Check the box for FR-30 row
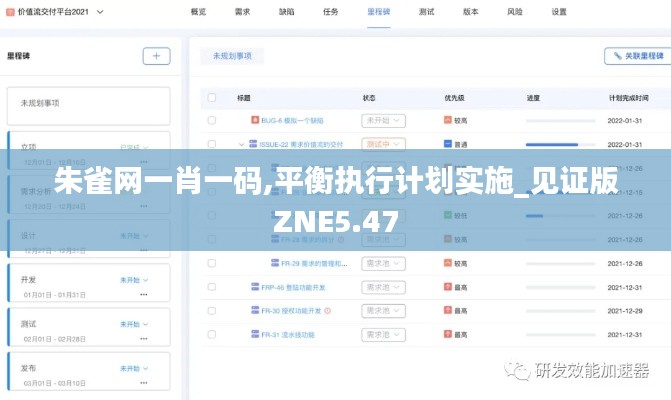Viewport: 671px width, 400px height. (212, 311)
